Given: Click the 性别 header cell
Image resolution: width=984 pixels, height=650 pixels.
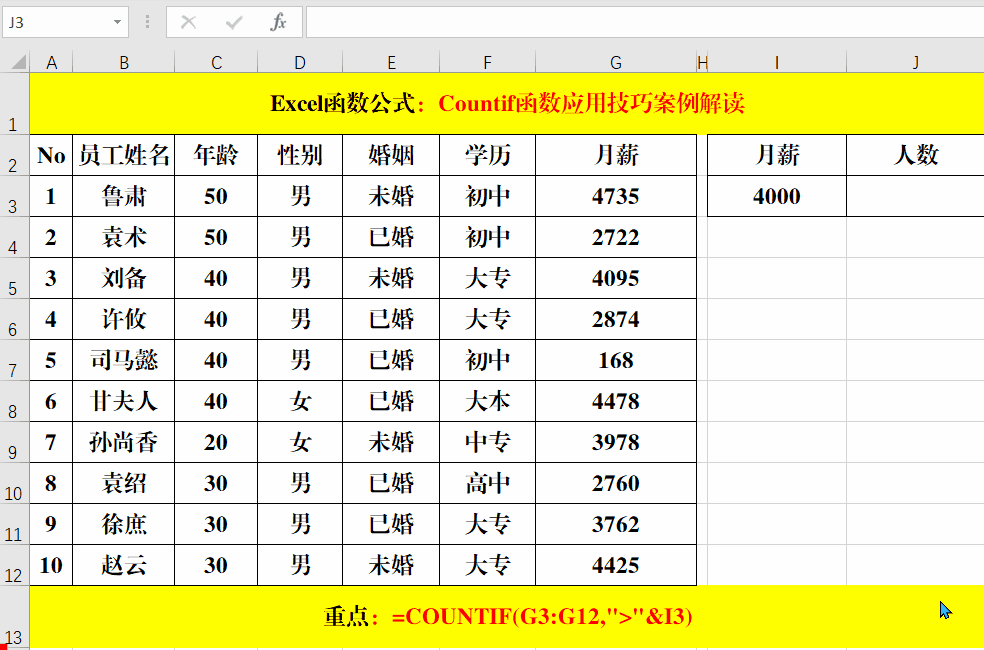Looking at the screenshot, I should tap(300, 155).
